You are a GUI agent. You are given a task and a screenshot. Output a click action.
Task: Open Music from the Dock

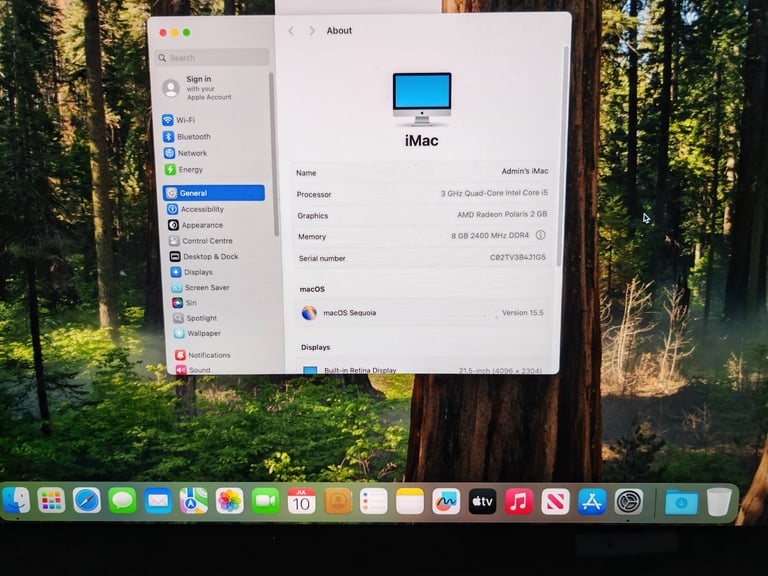pos(519,501)
